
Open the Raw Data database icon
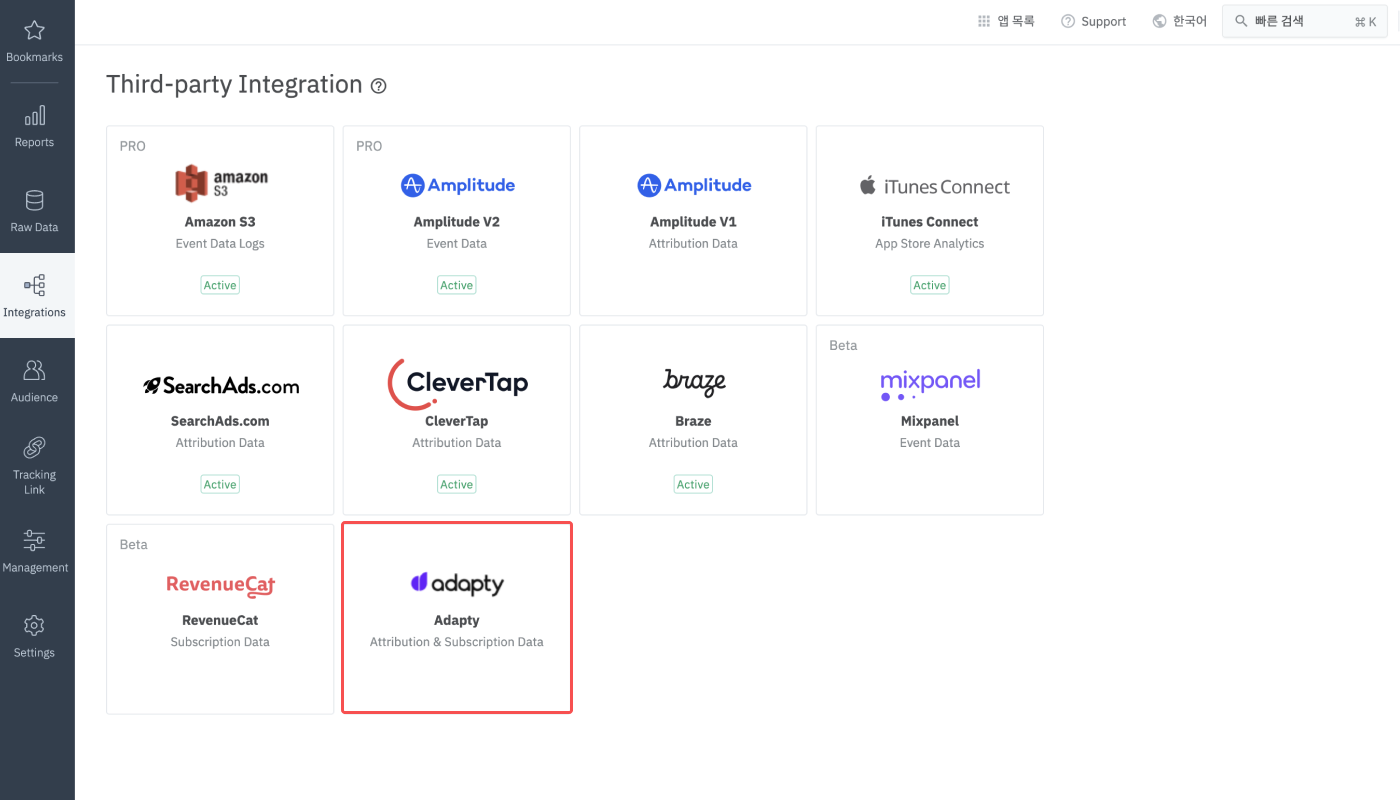[x=34, y=201]
